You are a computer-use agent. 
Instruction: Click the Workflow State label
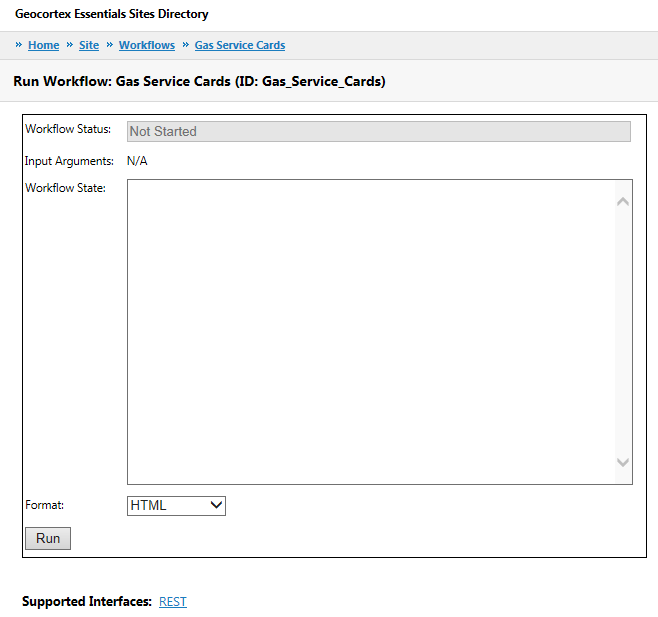(65, 188)
